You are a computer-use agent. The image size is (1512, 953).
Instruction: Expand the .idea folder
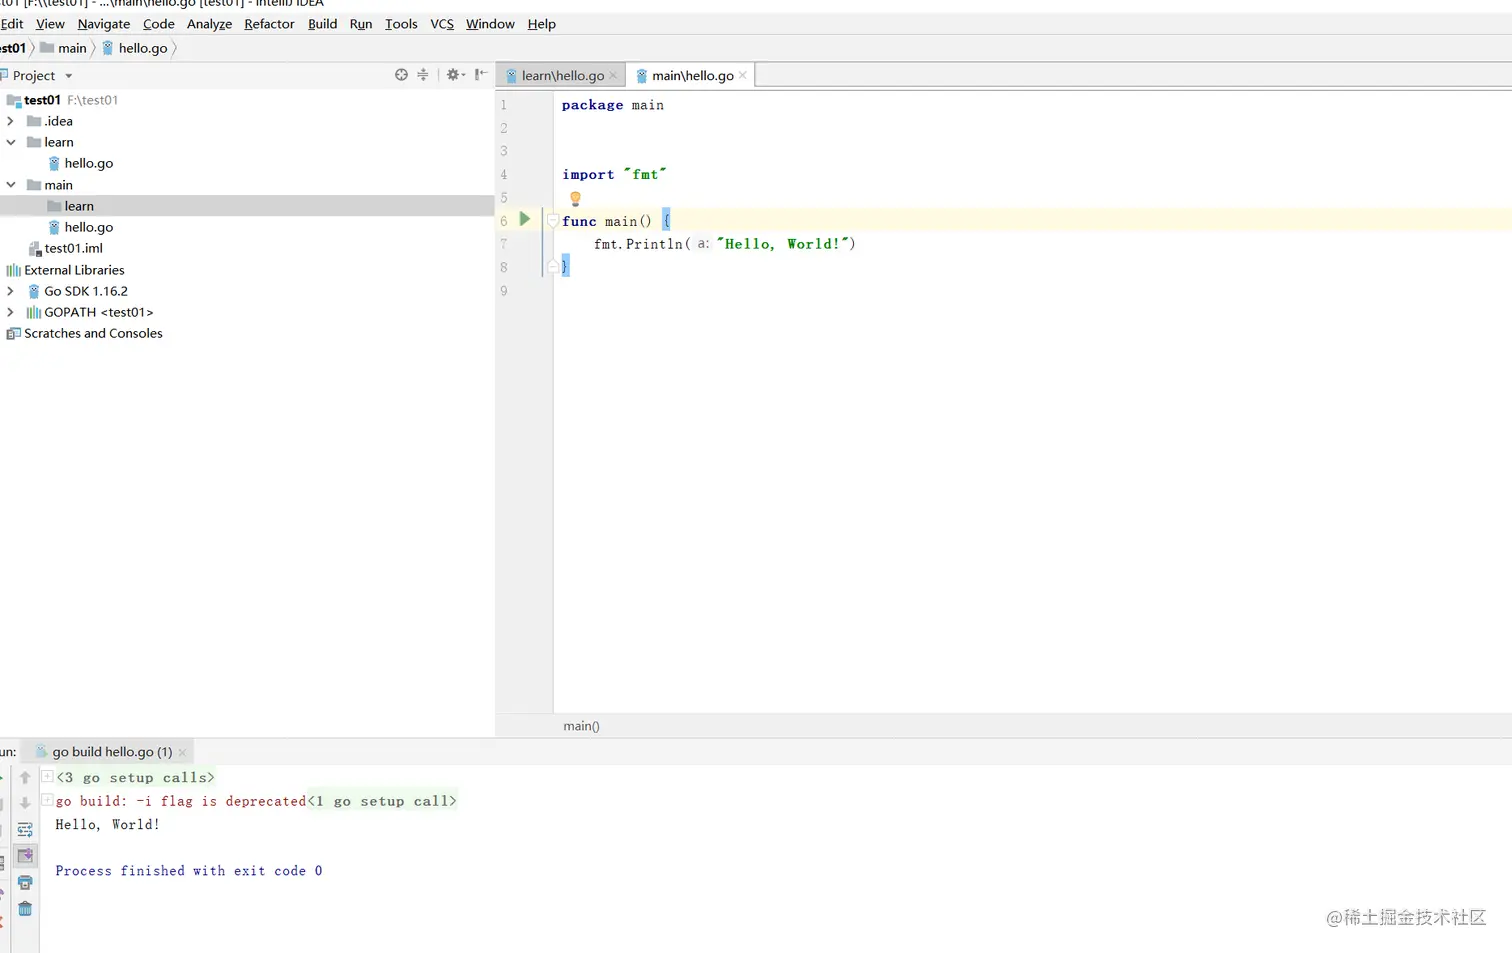[11, 121]
